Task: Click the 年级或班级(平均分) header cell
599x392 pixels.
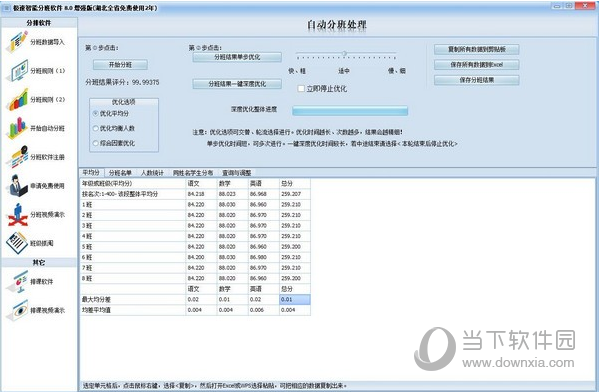Action: pyautogui.click(x=133, y=183)
